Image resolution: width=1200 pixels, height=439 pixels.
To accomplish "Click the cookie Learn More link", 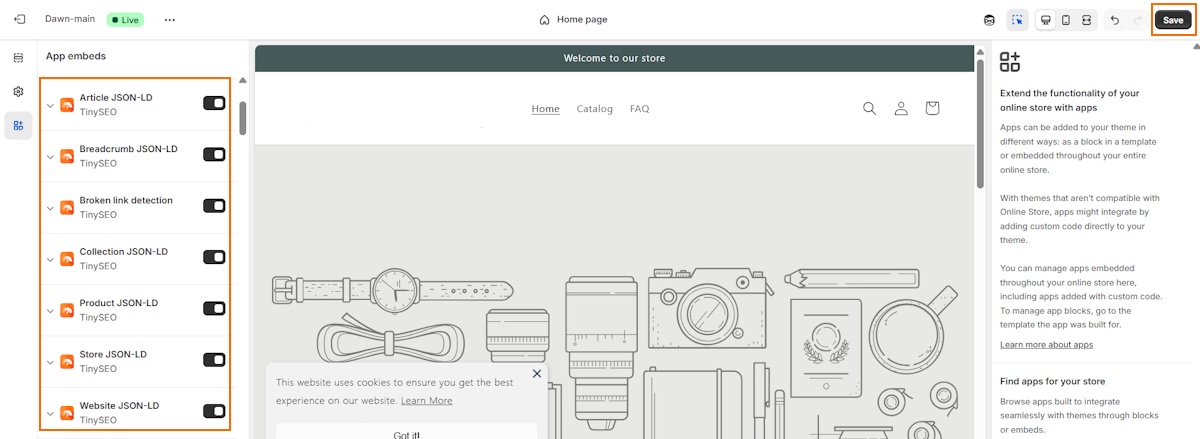I will coord(427,400).
